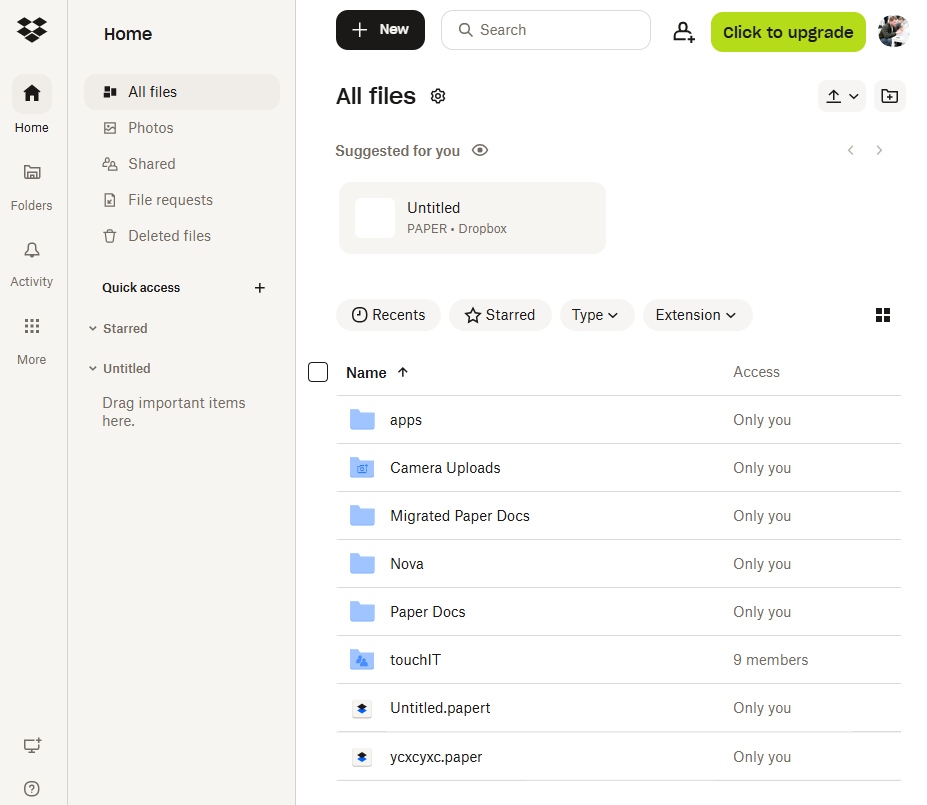This screenshot has width=927, height=805.
Task: Hide the Suggested for you section
Action: point(480,151)
